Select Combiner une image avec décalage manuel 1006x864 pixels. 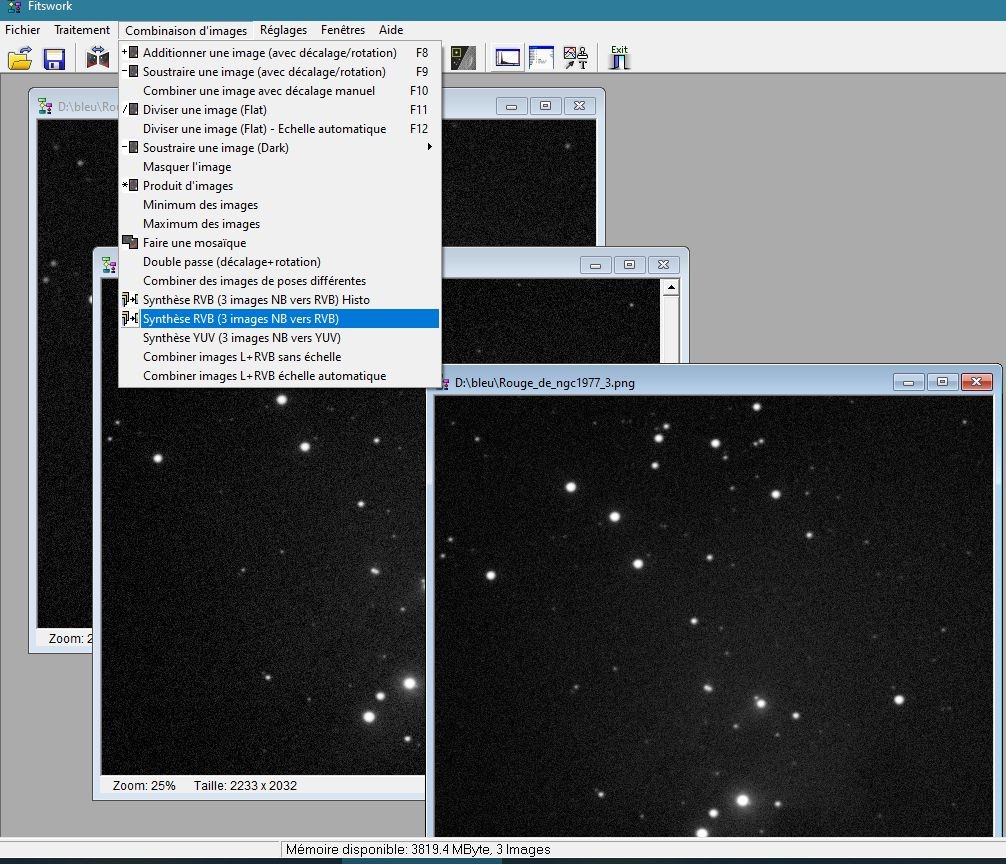(280, 91)
